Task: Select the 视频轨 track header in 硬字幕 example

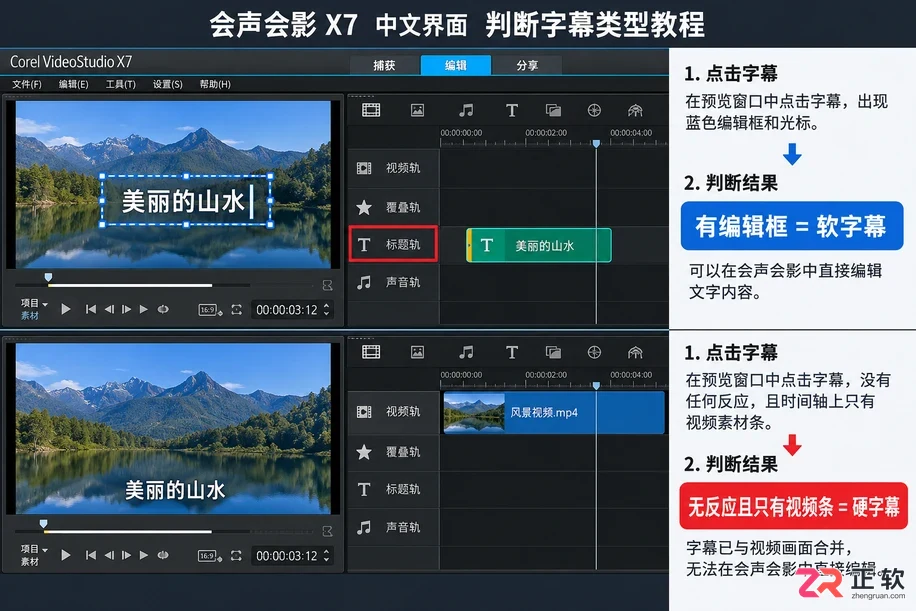Action: (x=393, y=412)
